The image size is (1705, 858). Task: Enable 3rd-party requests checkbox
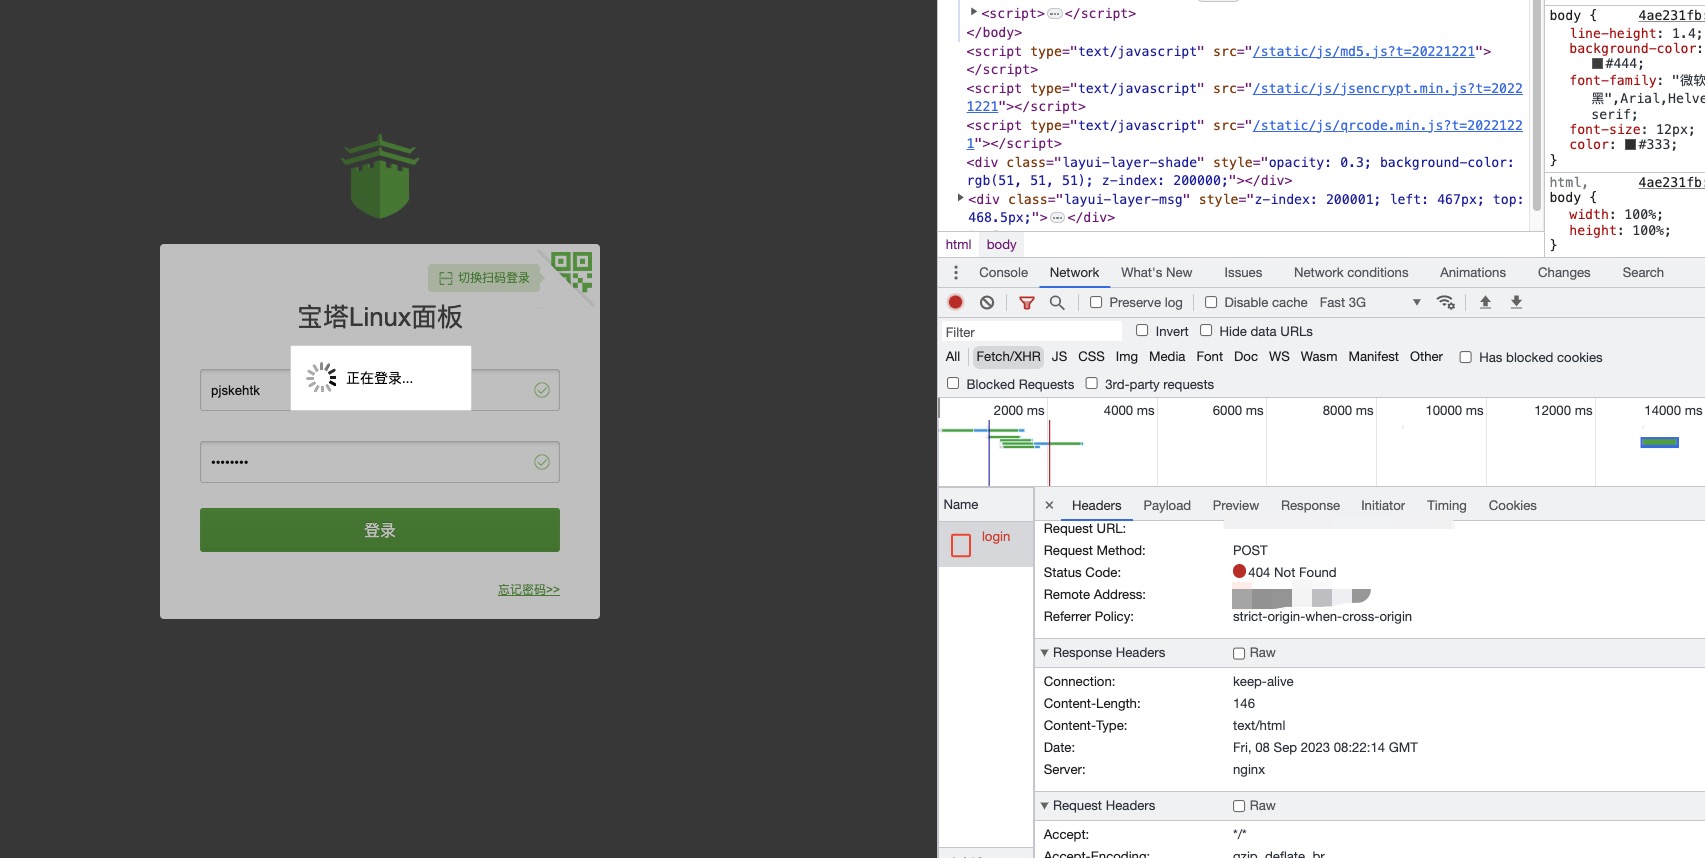(1092, 383)
